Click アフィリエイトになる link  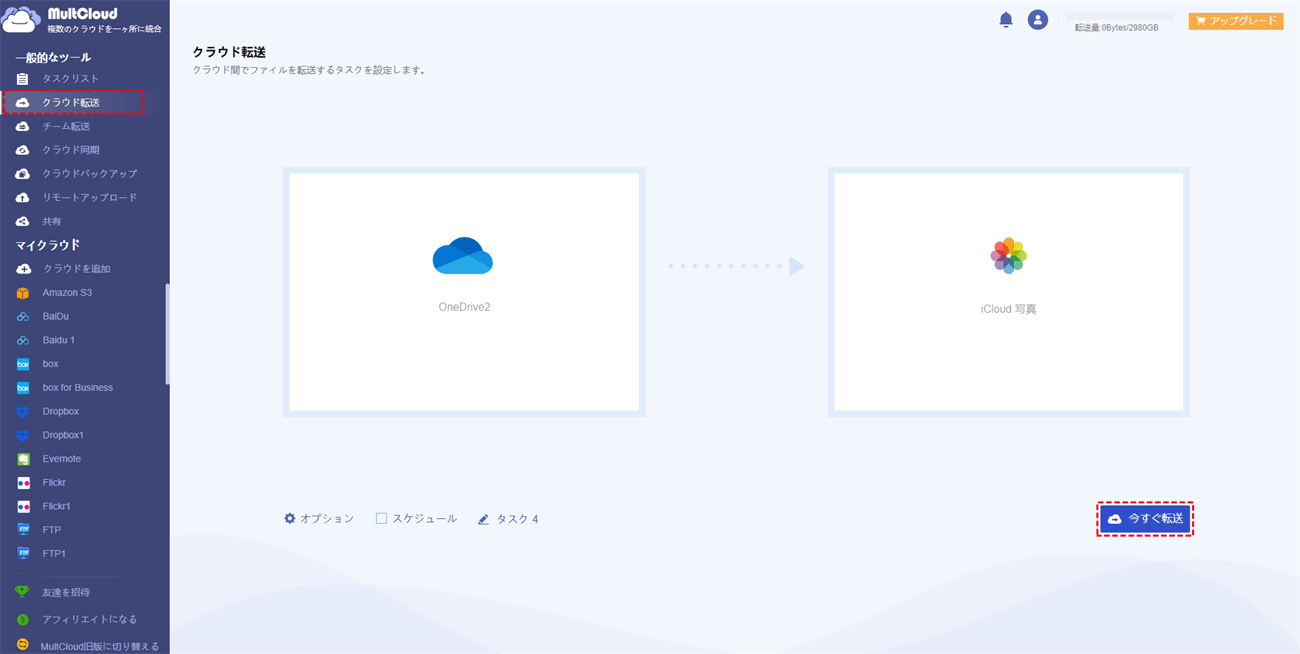pyautogui.click(x=90, y=620)
